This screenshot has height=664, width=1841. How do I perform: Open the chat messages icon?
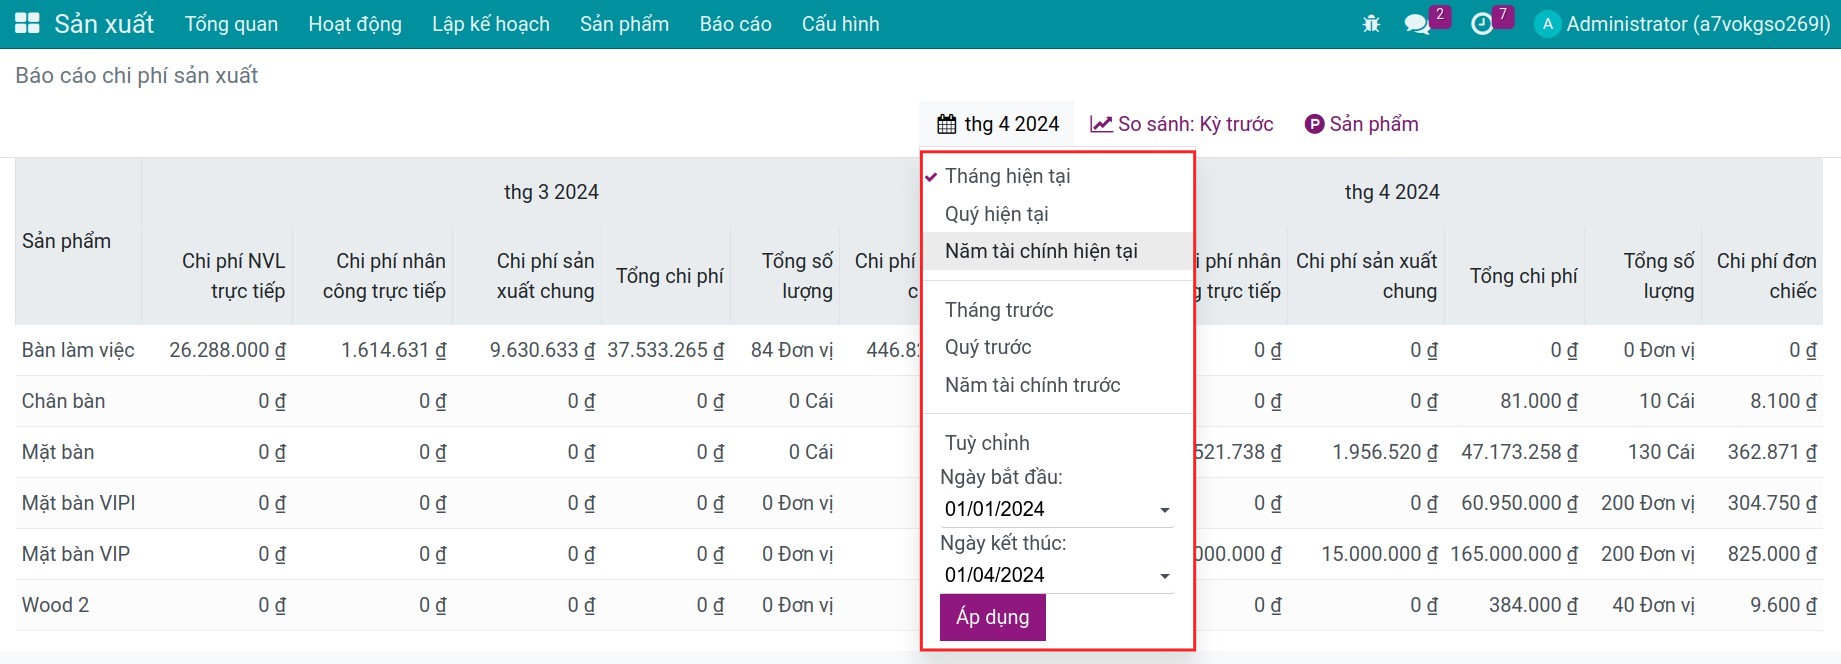click(1417, 23)
